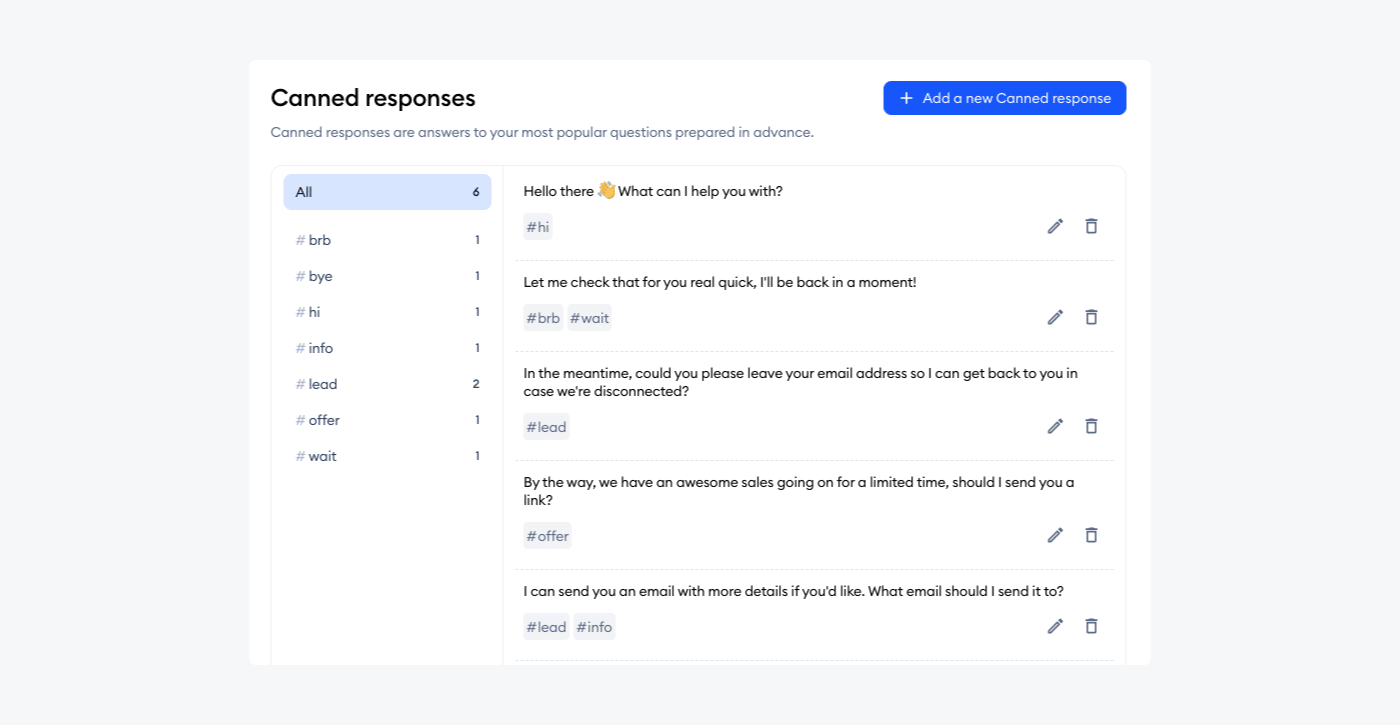Delete the awesome sales offer response
Image resolution: width=1400 pixels, height=725 pixels.
(1091, 535)
